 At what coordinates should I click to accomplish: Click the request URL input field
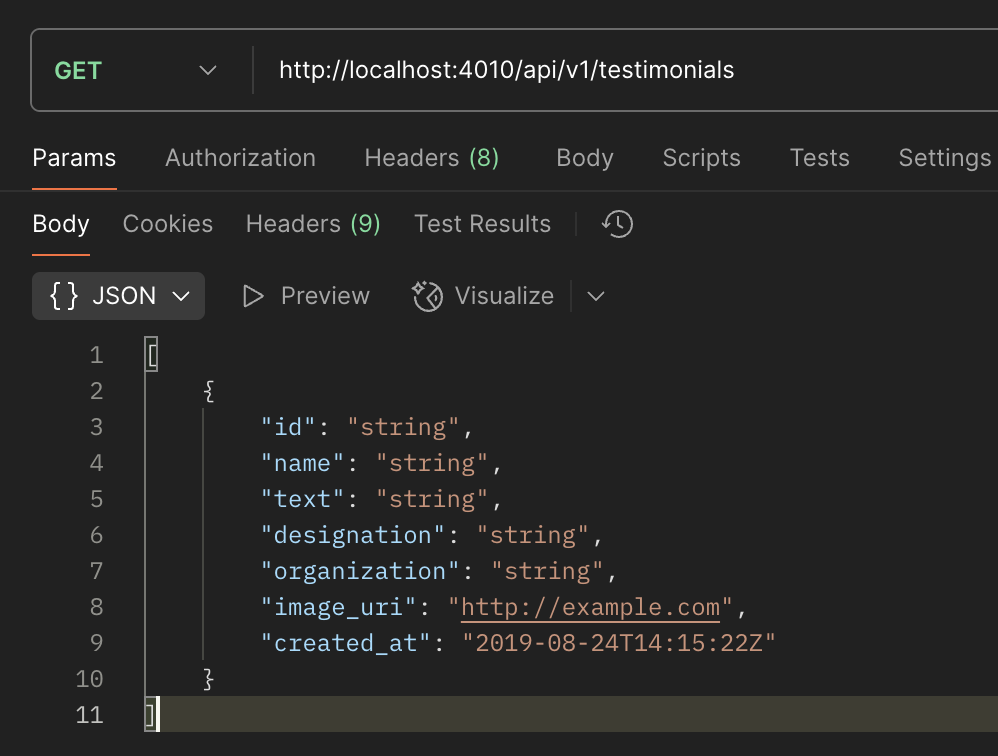600,70
